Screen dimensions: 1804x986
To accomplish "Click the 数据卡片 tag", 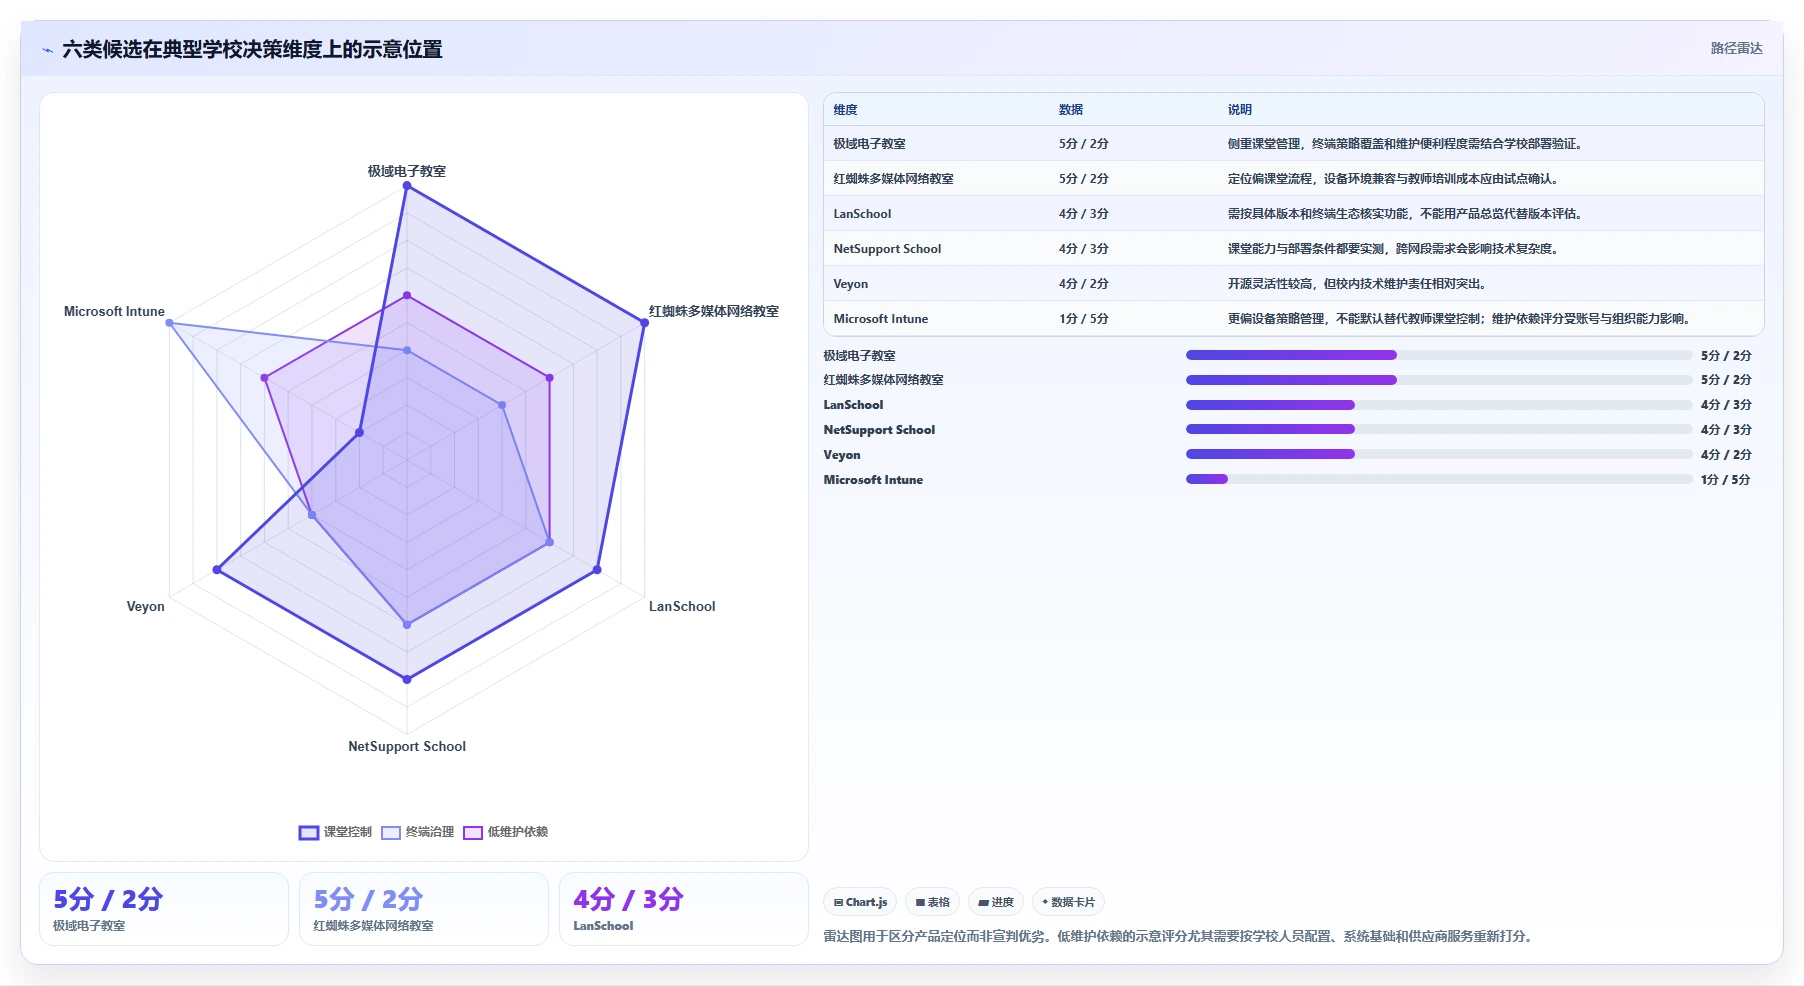I will pyautogui.click(x=1068, y=902).
